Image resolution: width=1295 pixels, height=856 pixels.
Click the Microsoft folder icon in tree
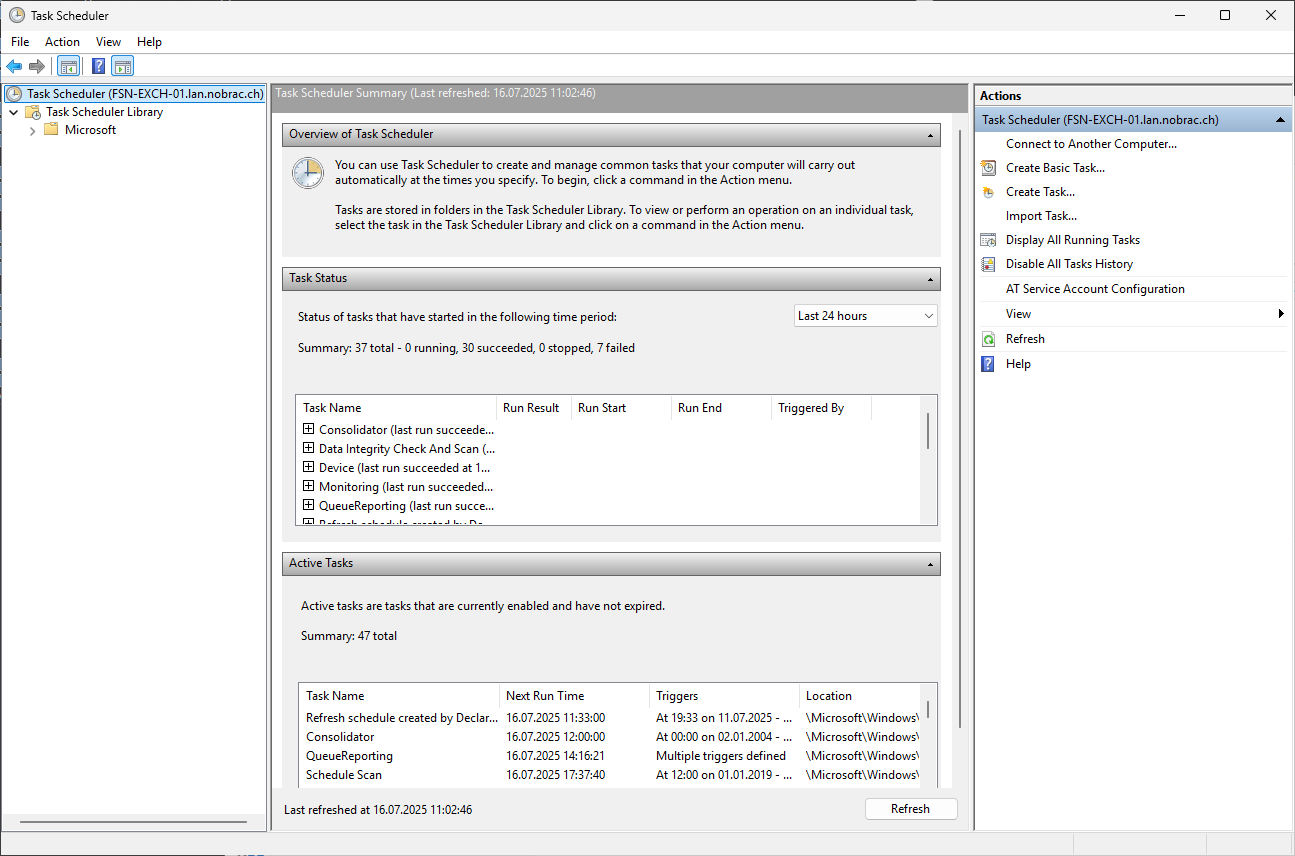tap(51, 130)
